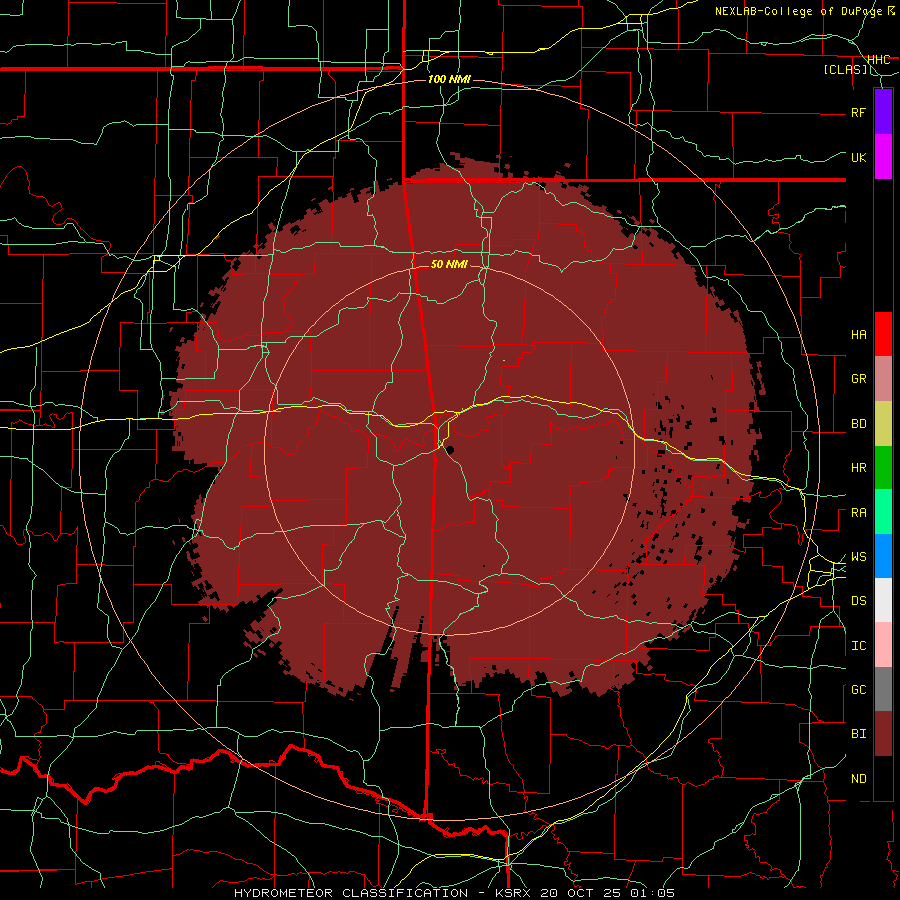Click the BD legend label
900x900 pixels.
[x=858, y=424]
